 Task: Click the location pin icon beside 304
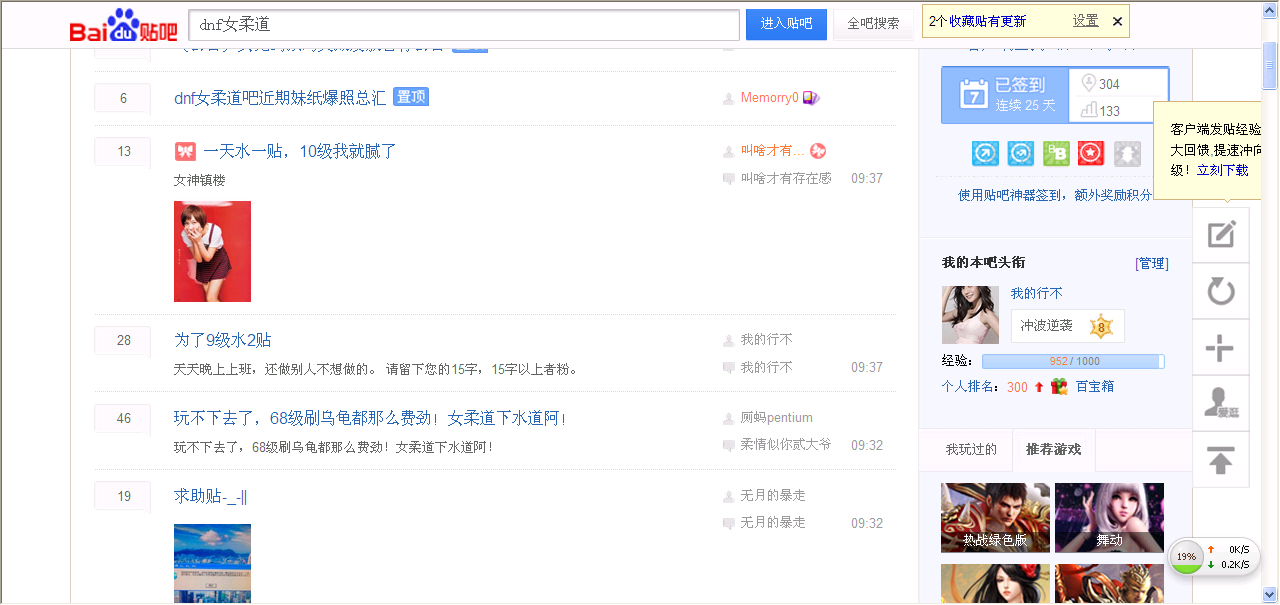tap(1089, 84)
